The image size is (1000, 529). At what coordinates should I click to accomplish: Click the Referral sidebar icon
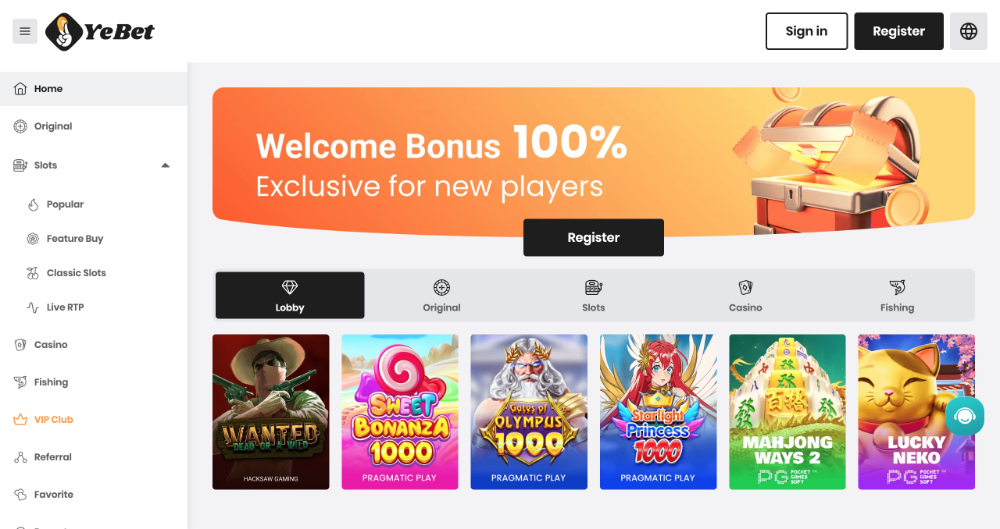pyautogui.click(x=20, y=457)
